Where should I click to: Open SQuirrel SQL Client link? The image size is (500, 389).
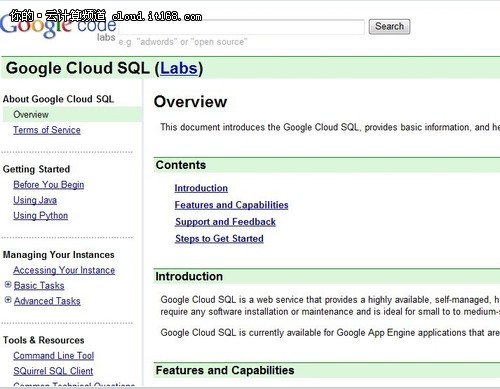(53, 371)
